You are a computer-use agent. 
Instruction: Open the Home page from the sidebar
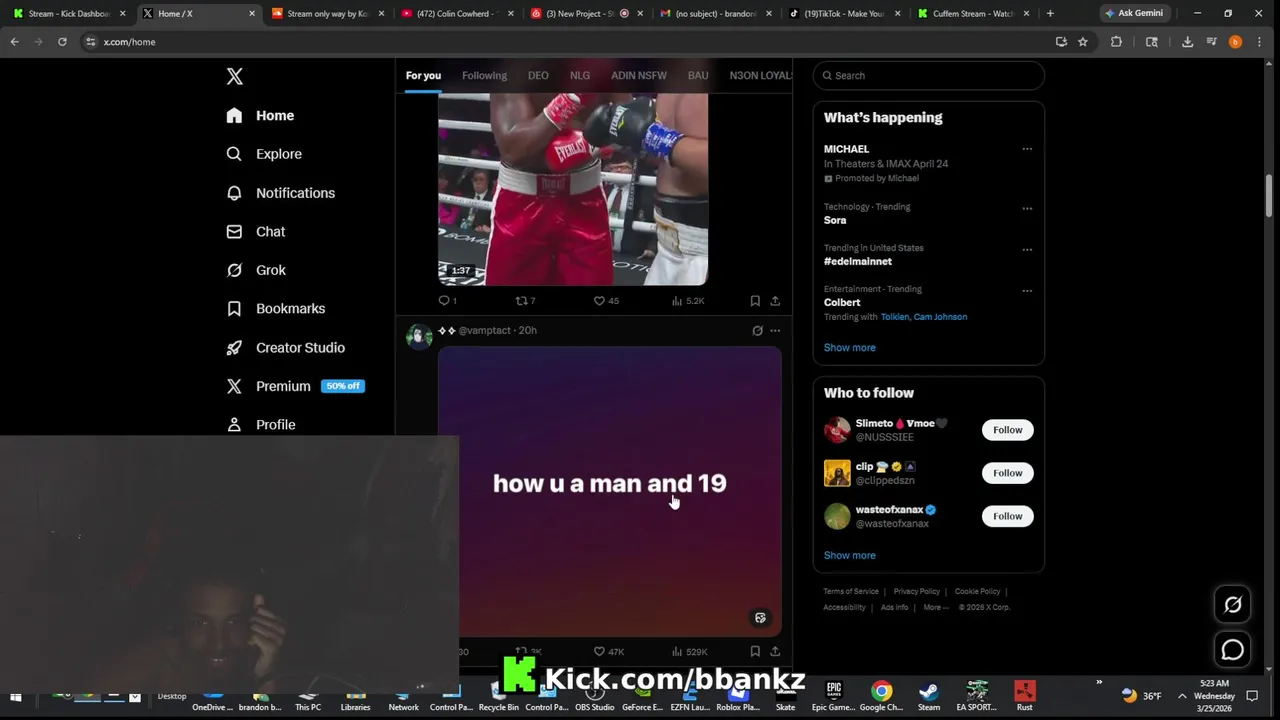(260, 115)
